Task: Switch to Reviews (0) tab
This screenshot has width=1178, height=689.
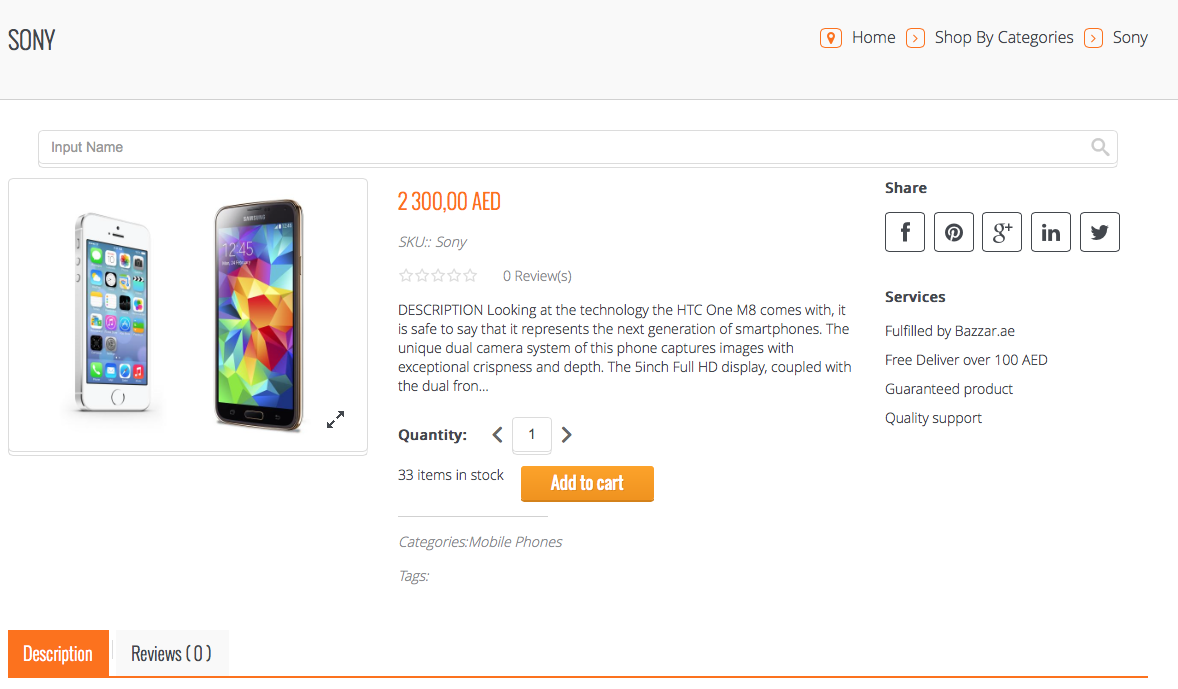Action: 171,654
